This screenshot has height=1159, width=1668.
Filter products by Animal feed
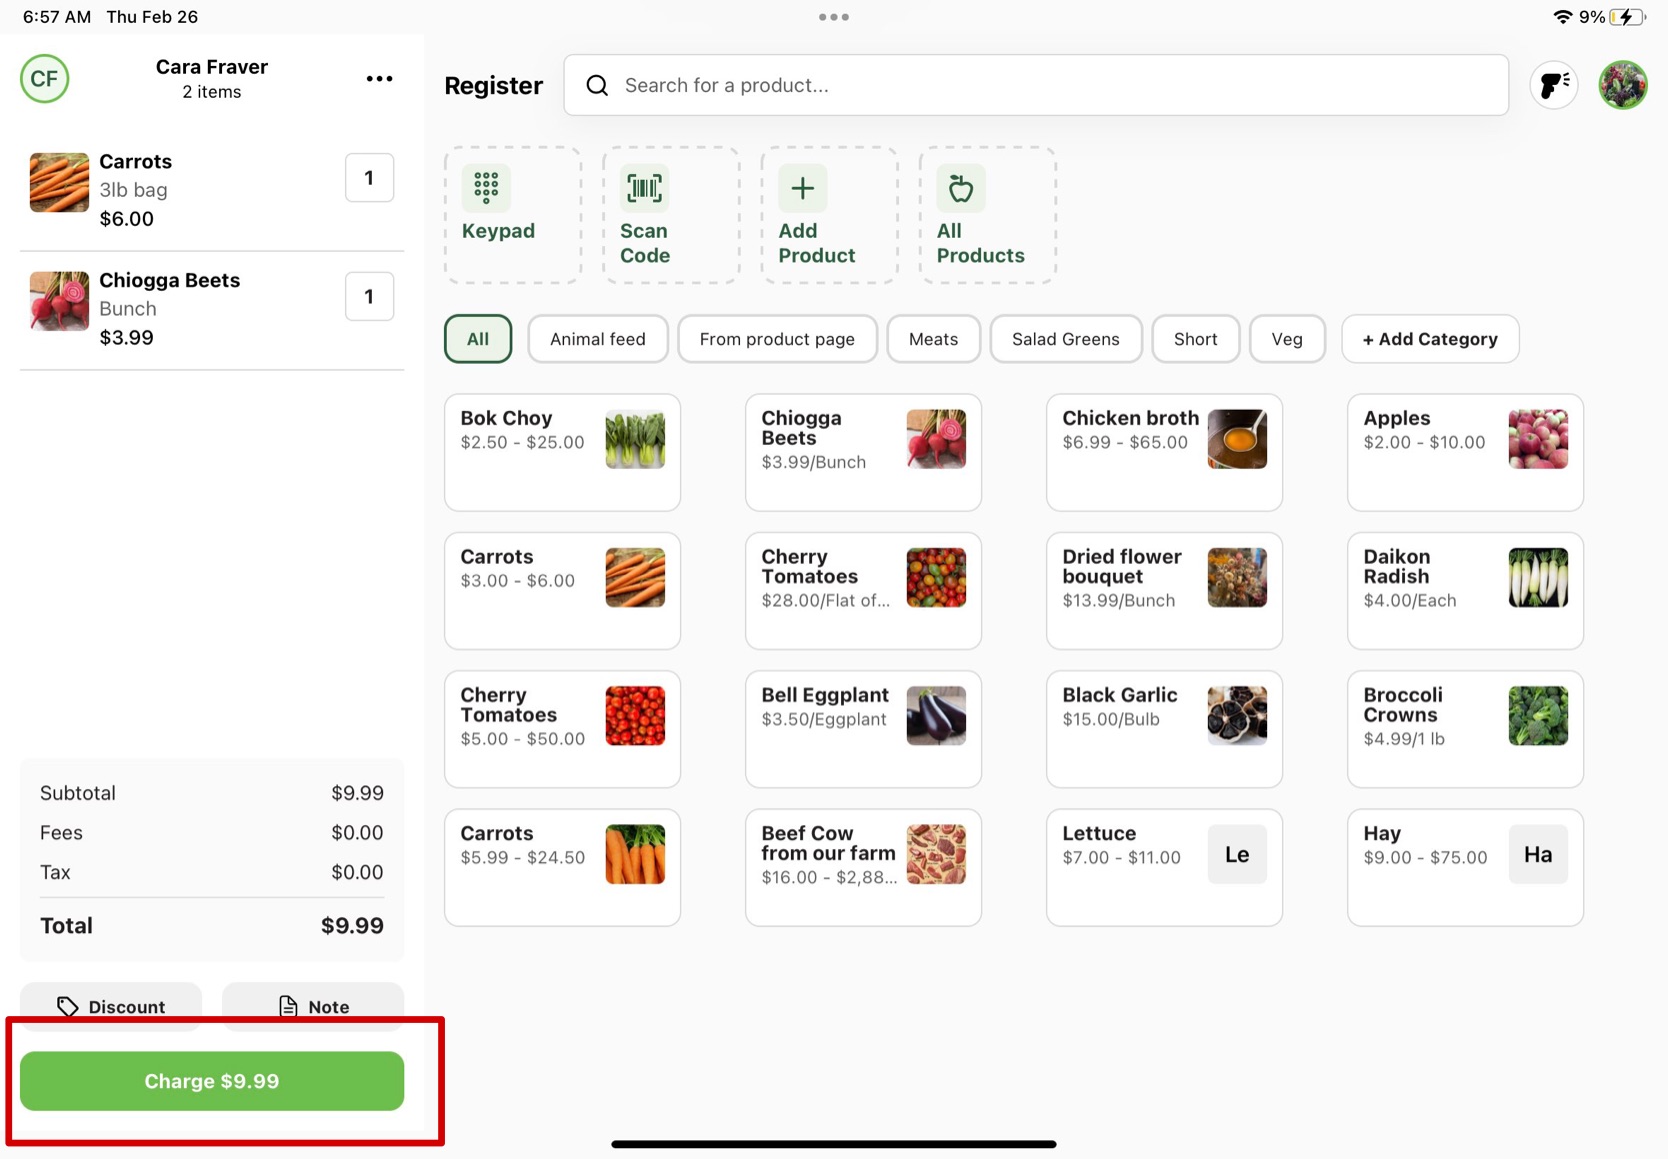pyautogui.click(x=597, y=339)
